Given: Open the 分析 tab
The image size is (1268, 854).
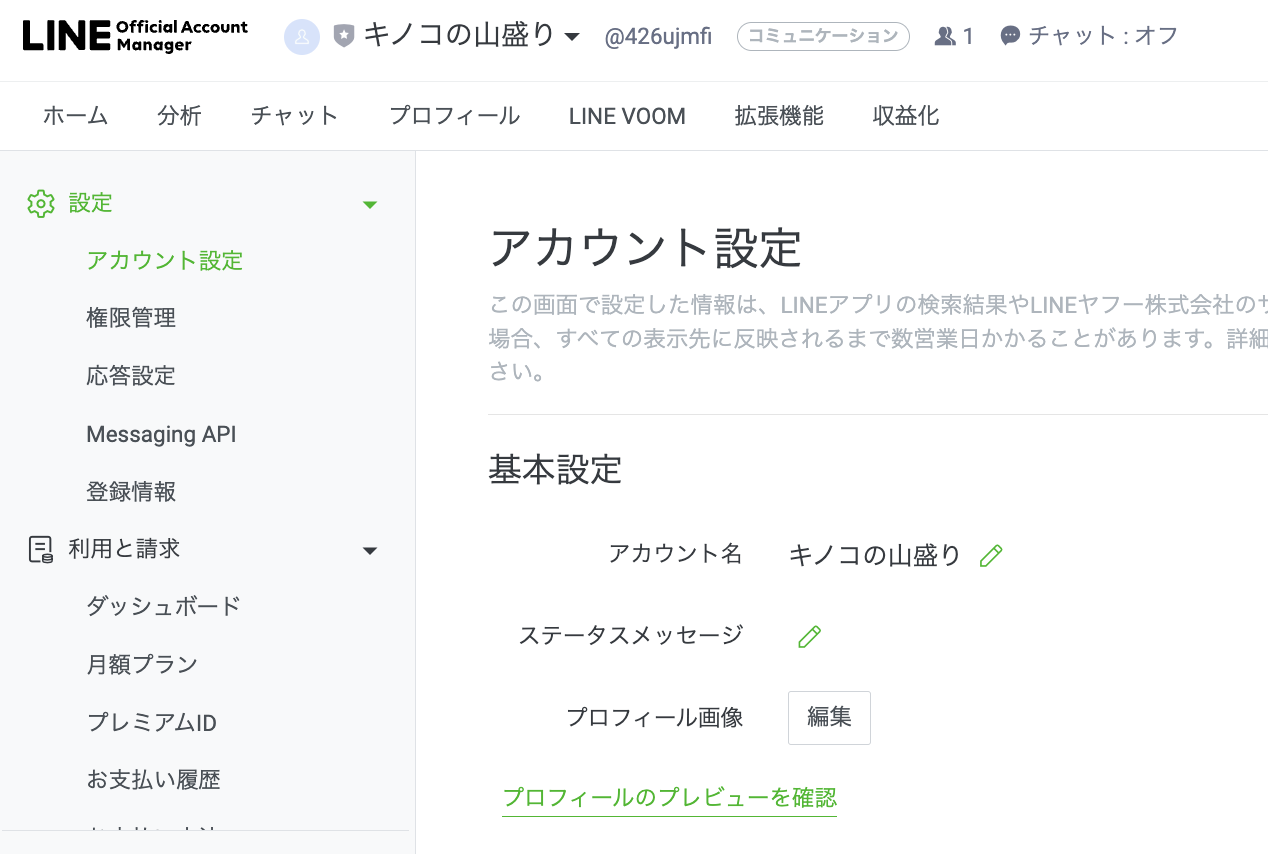Looking at the screenshot, I should [179, 116].
